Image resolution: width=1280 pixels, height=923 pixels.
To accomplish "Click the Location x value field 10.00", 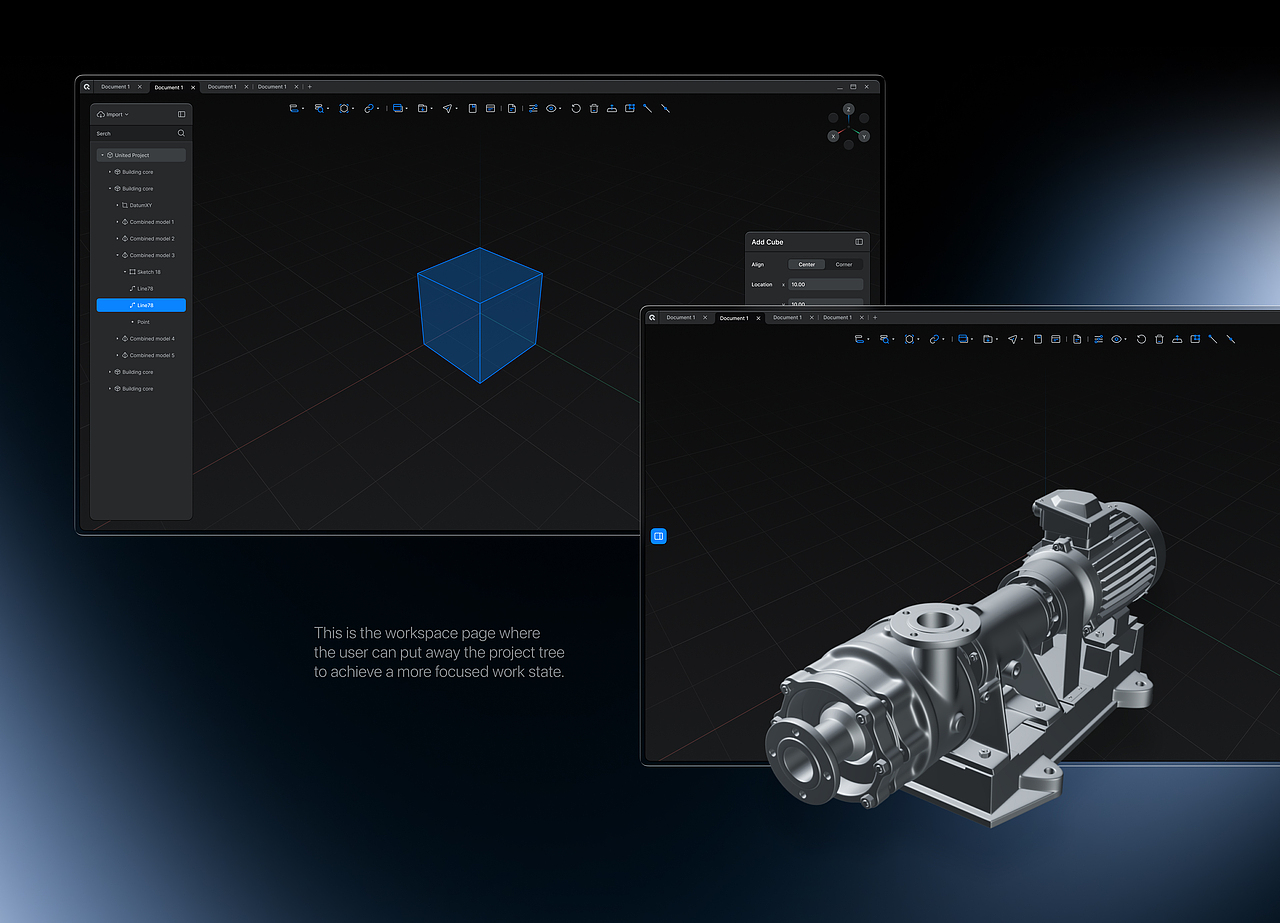I will coord(825,284).
